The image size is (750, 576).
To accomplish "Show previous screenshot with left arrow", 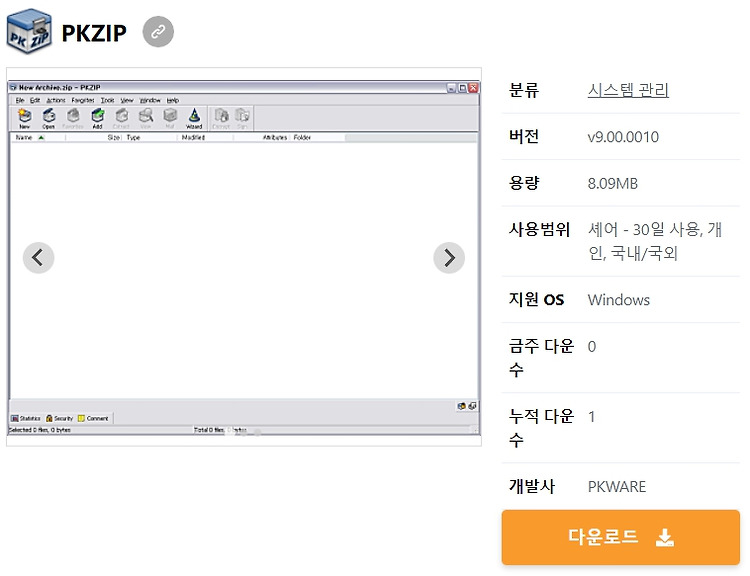I will pos(38,258).
